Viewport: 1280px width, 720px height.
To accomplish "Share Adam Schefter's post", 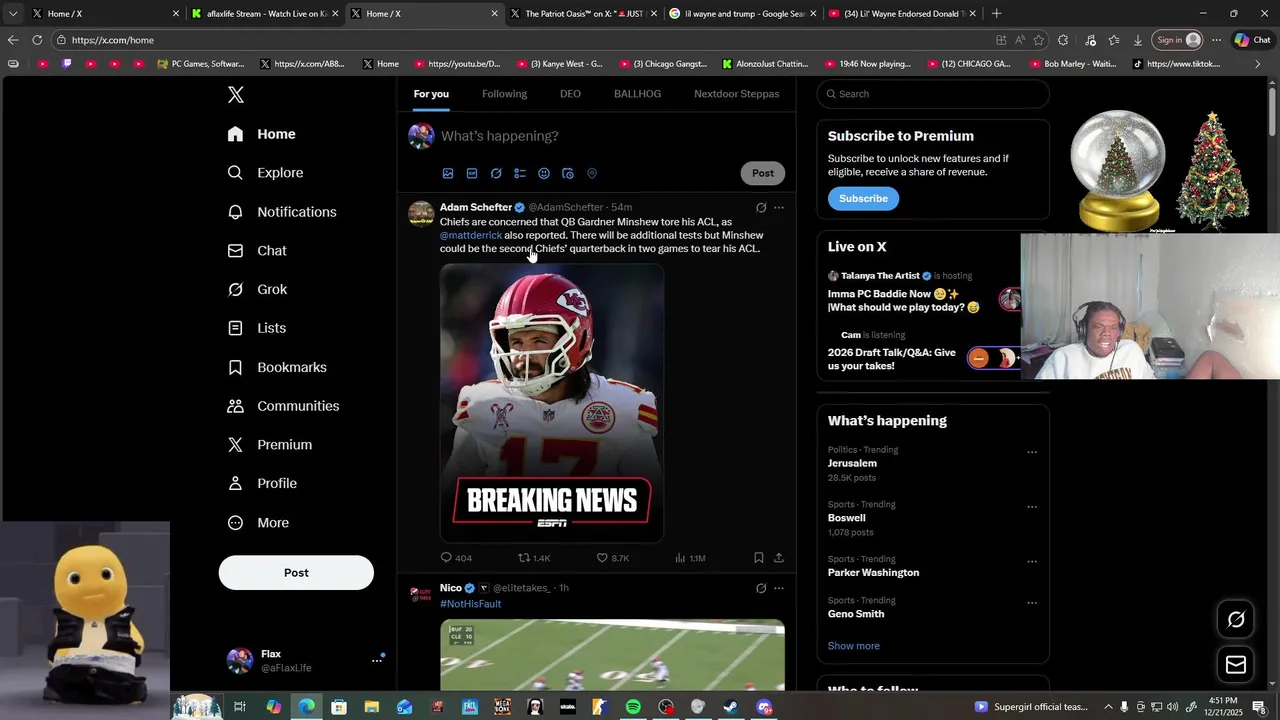I will [x=779, y=558].
